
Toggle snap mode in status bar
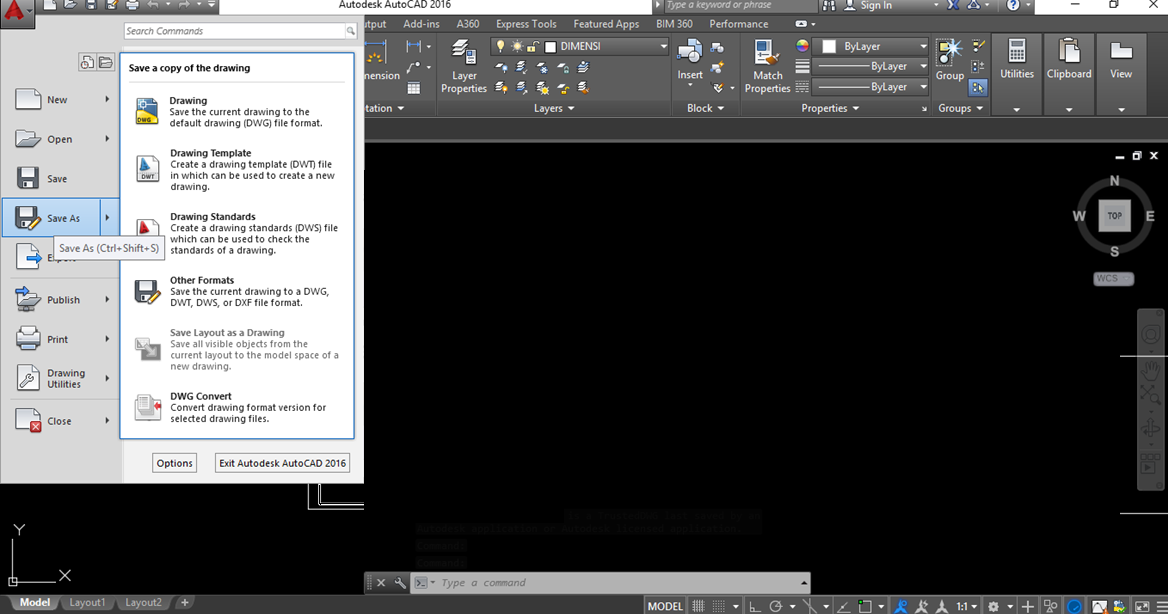click(718, 606)
